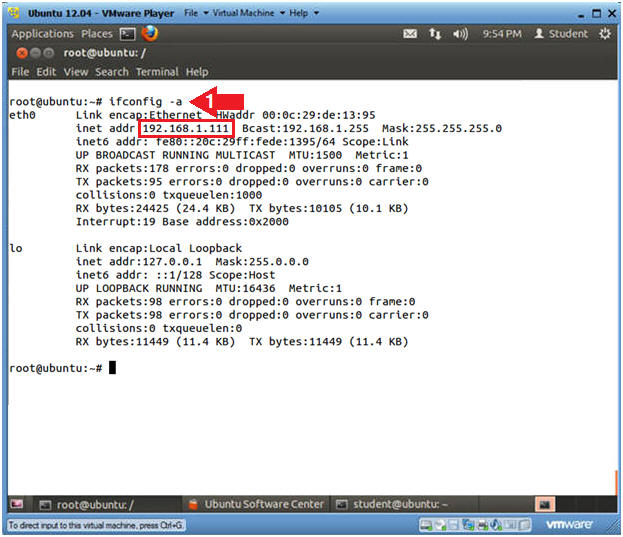Click VMware hard disk device icon
623x537 pixels.
pyautogui.click(x=426, y=525)
